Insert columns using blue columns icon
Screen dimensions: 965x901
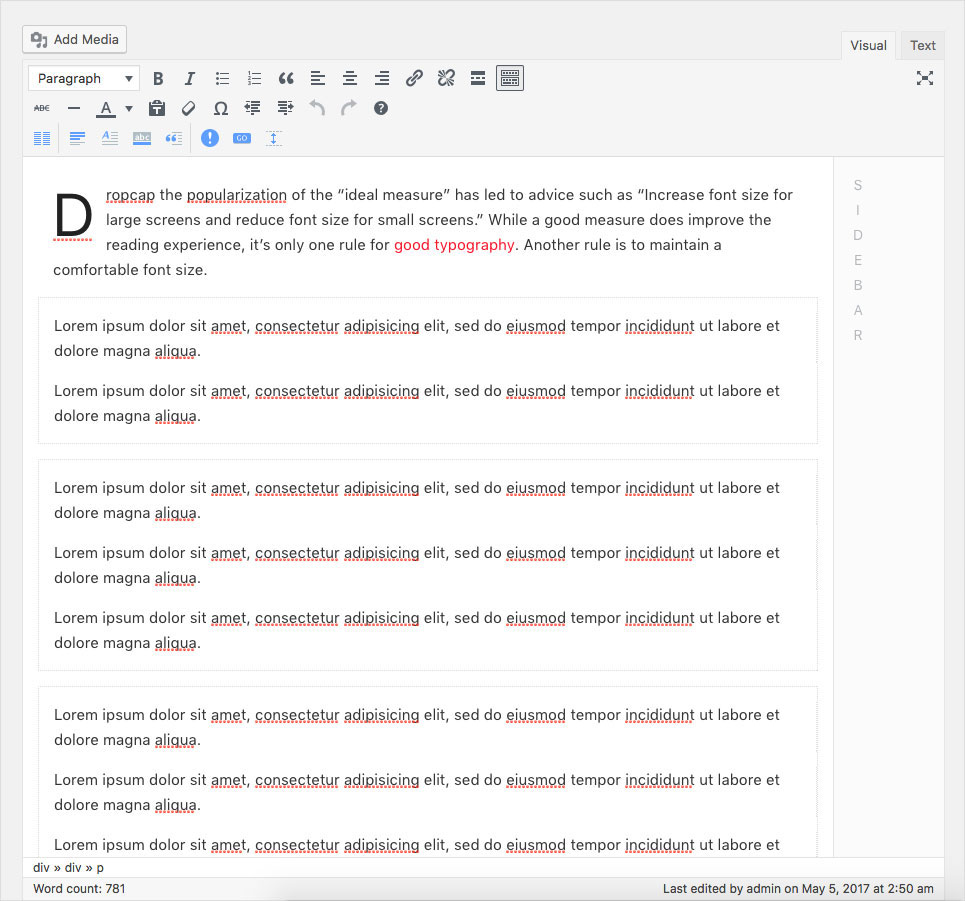click(42, 138)
